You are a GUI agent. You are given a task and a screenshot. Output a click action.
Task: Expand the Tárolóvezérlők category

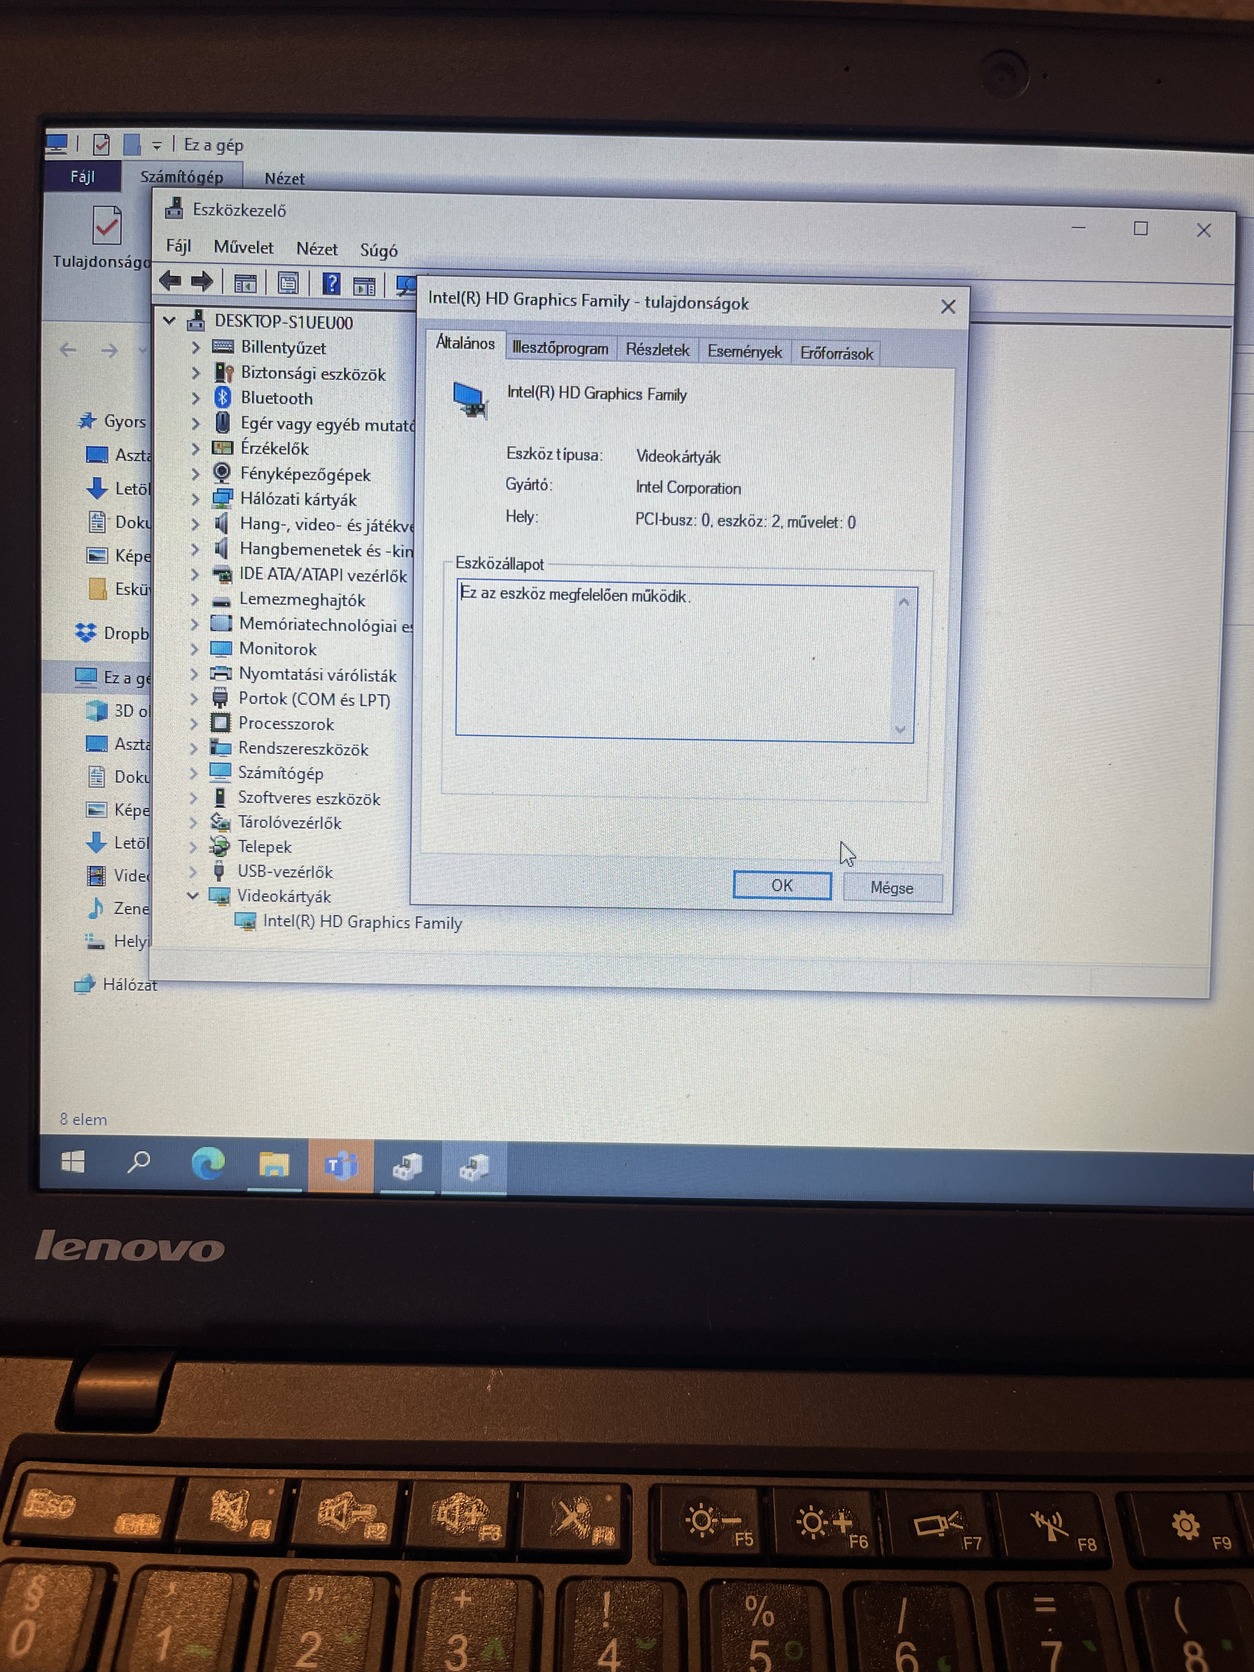[x=193, y=822]
